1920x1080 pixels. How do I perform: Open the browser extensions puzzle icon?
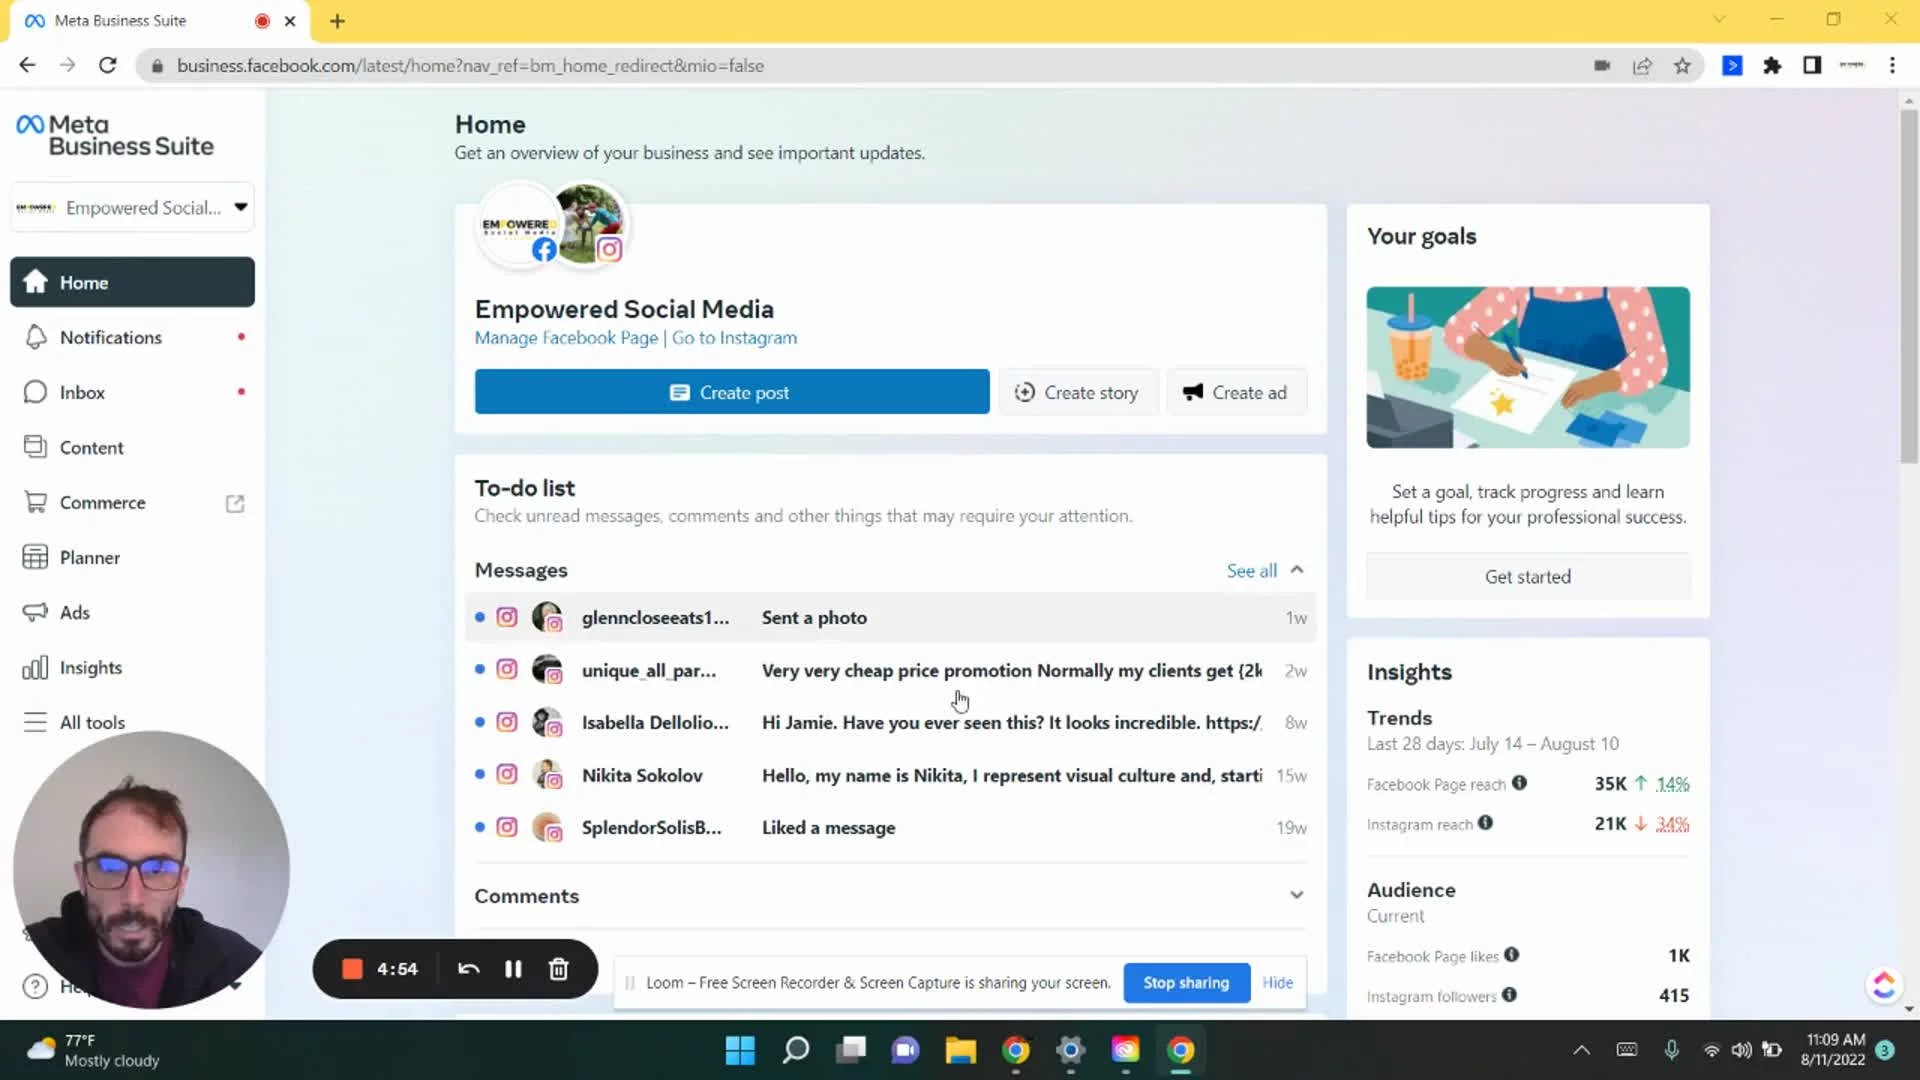click(x=1772, y=65)
